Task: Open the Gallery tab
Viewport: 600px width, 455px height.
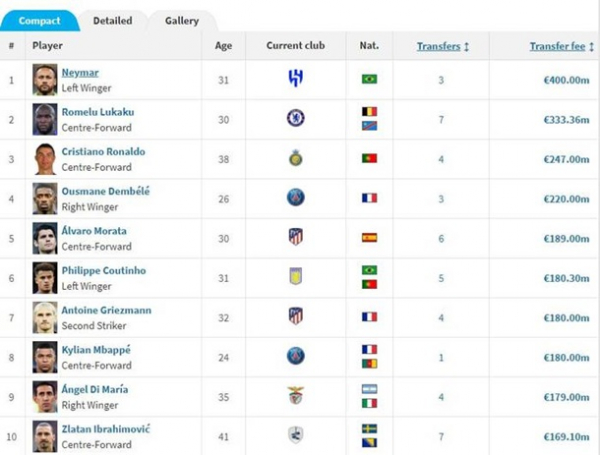Action: point(181,20)
